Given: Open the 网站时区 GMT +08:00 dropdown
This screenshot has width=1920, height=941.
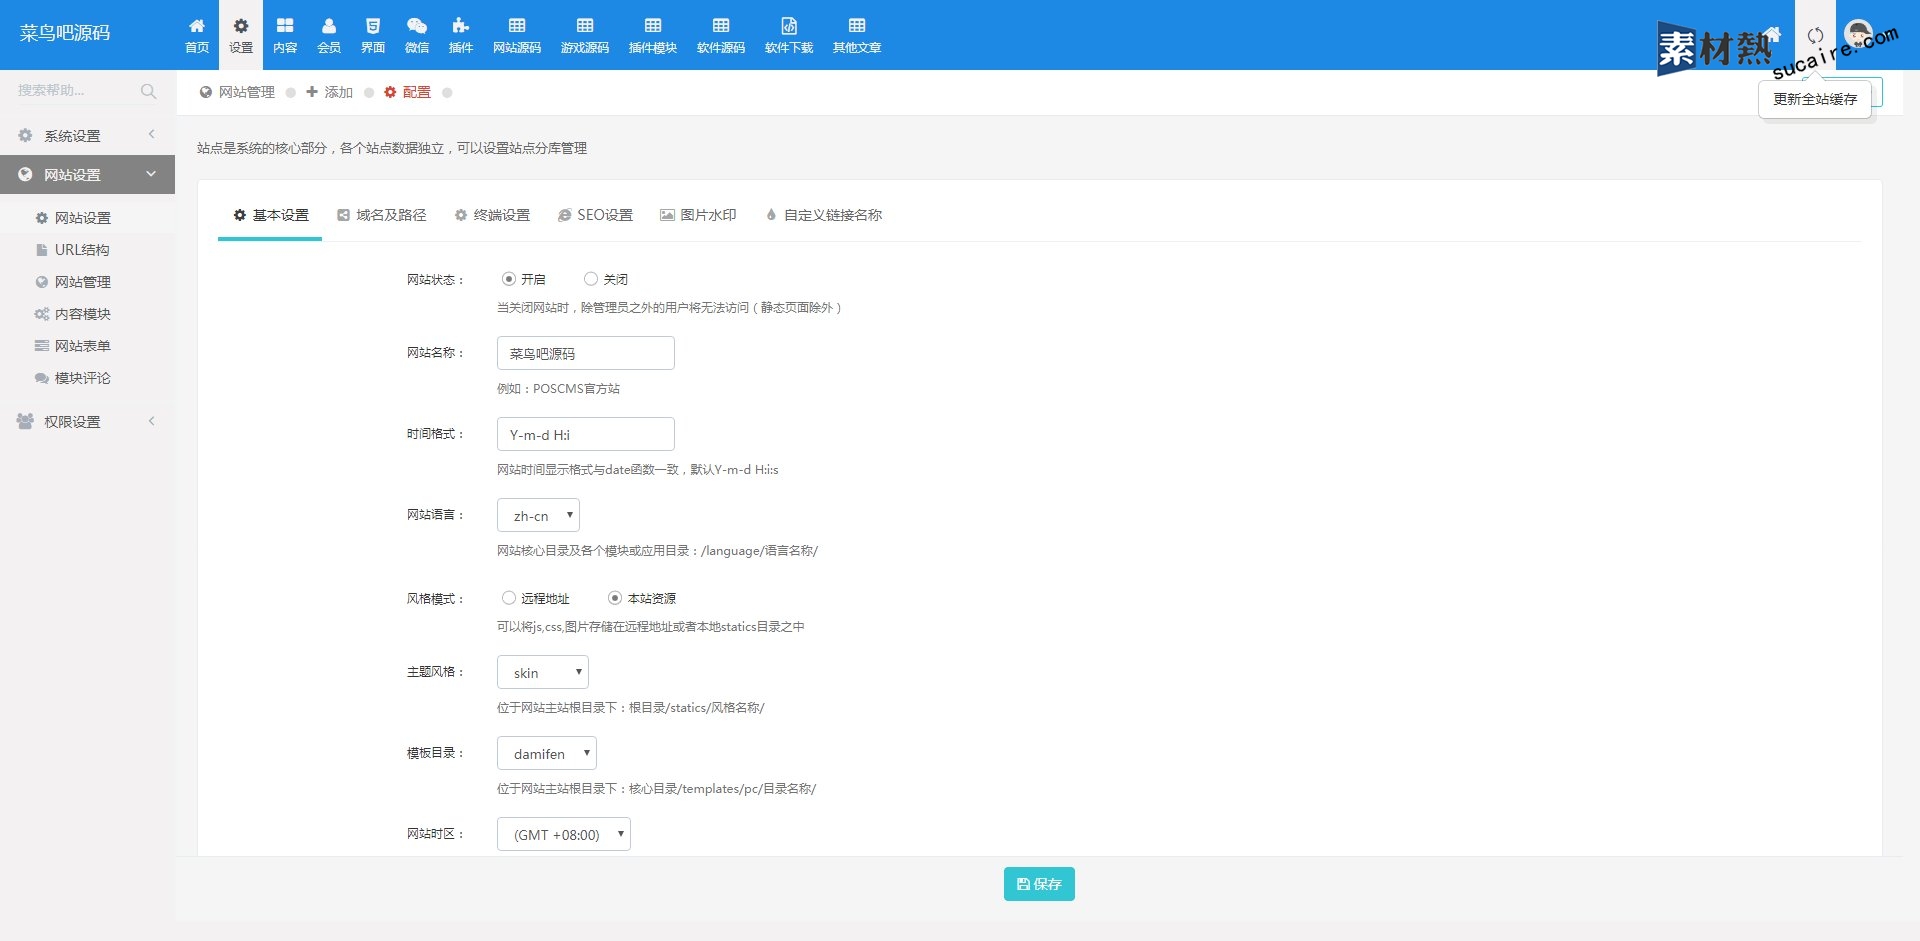Looking at the screenshot, I should coord(564,834).
